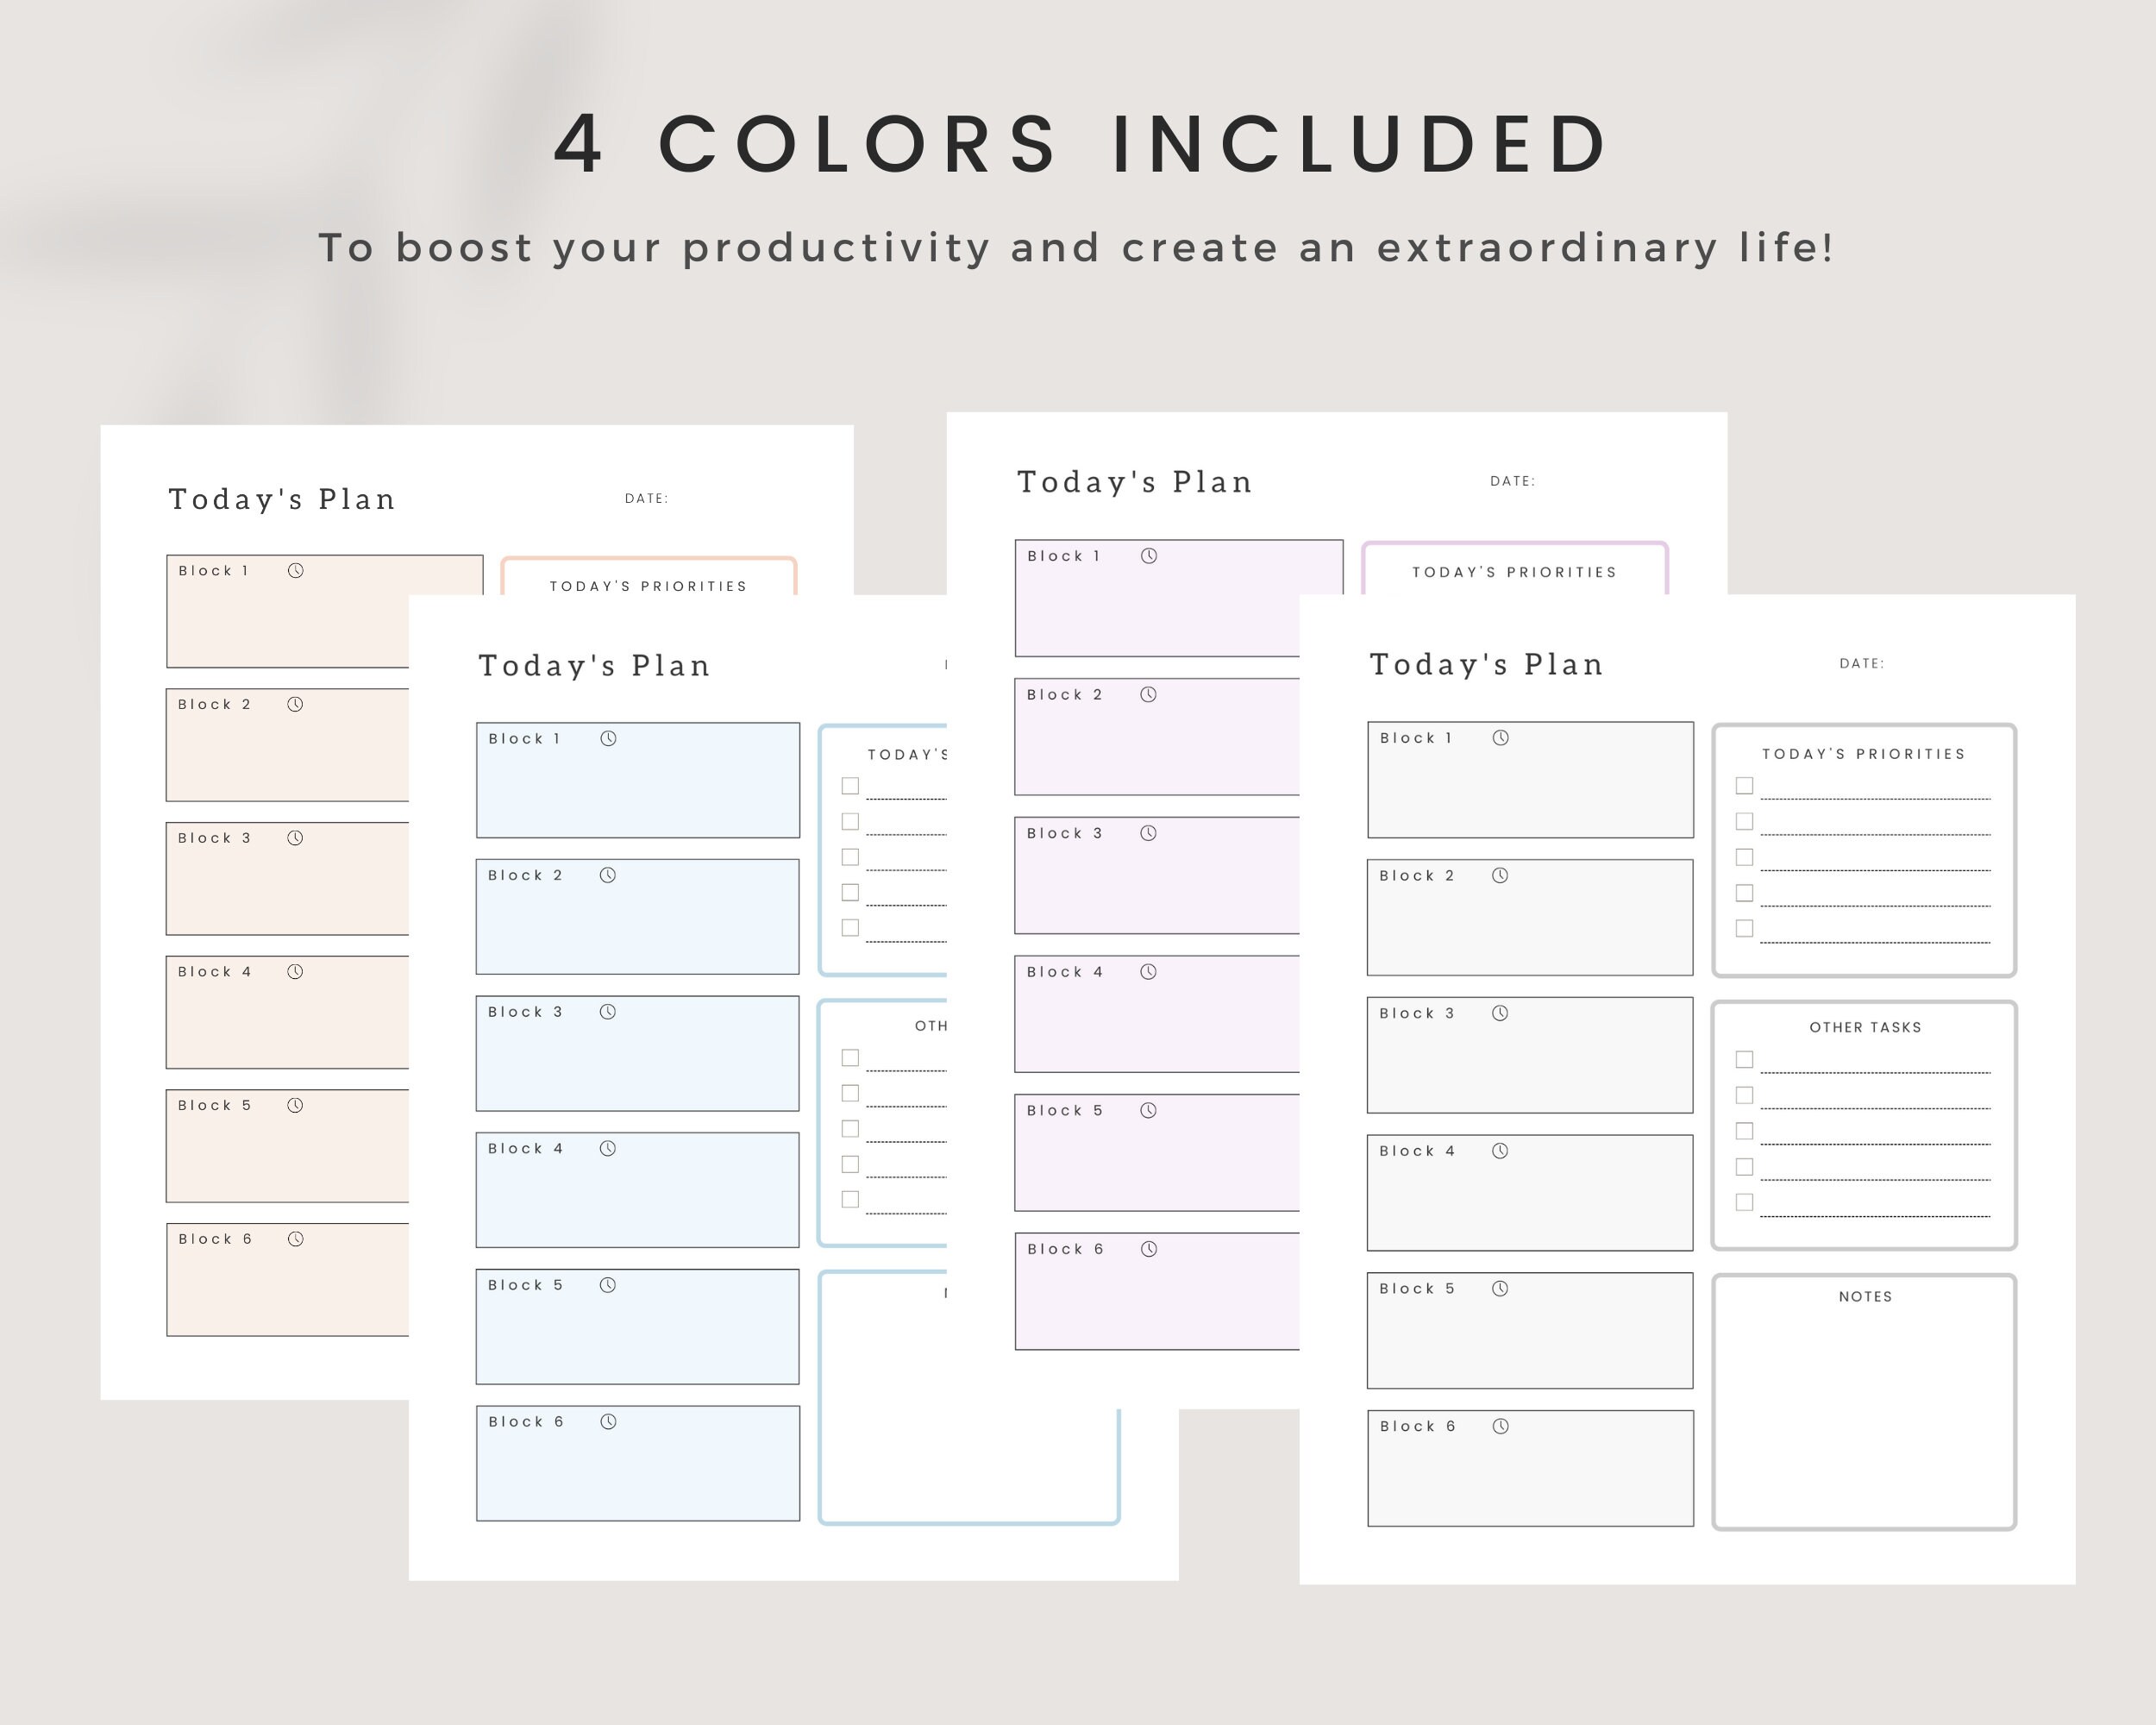Viewport: 2156px width, 1725px height.
Task: Click the clock icon in Block 1 grey planner
Action: (1499, 738)
